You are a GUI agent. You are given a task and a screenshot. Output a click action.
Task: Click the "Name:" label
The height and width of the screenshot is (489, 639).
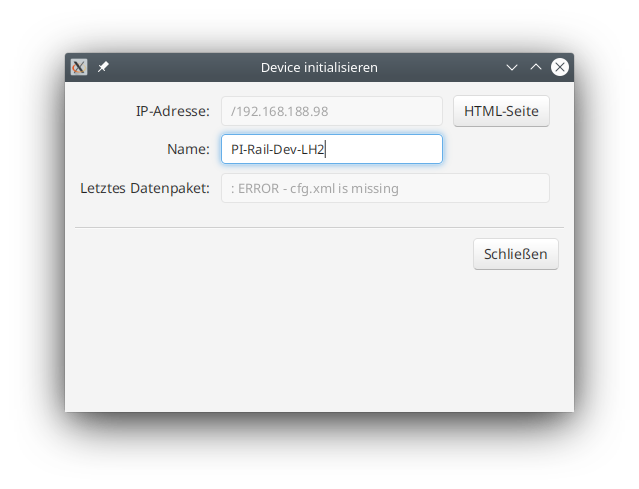pos(188,149)
